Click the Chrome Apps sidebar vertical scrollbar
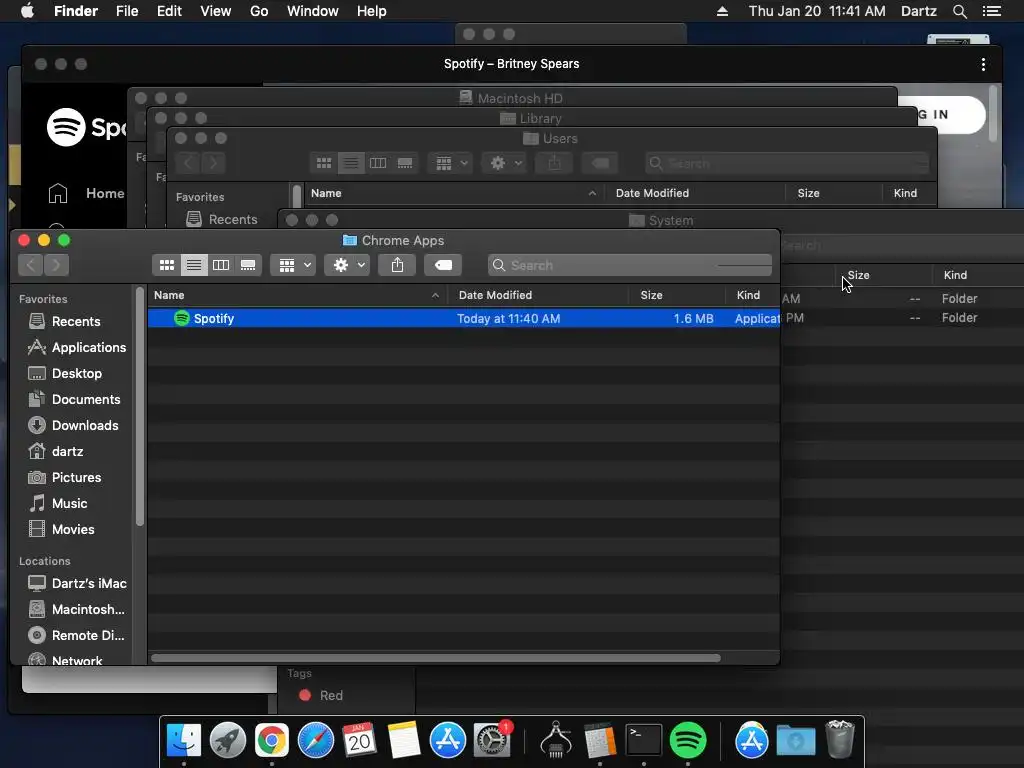1024x768 pixels. point(139,406)
